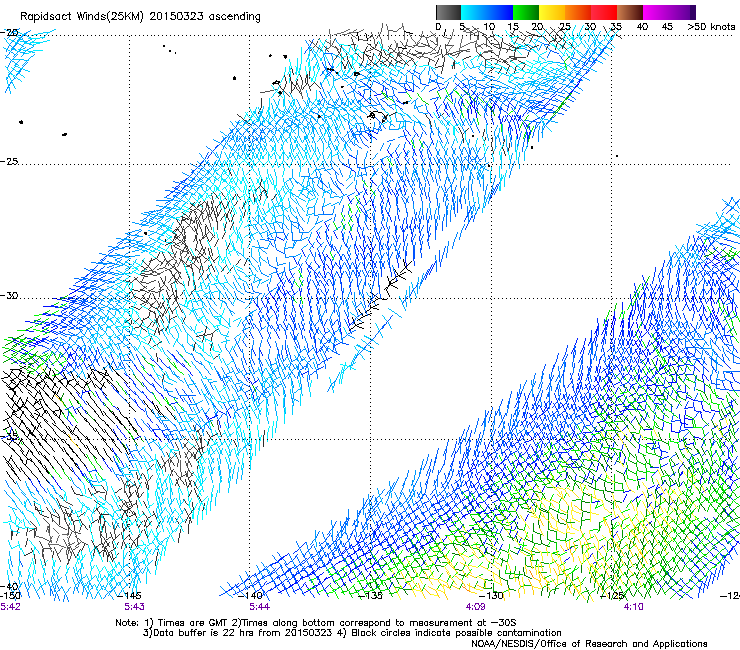
Task: Click the longitude label '-145'
Action: click(129, 595)
